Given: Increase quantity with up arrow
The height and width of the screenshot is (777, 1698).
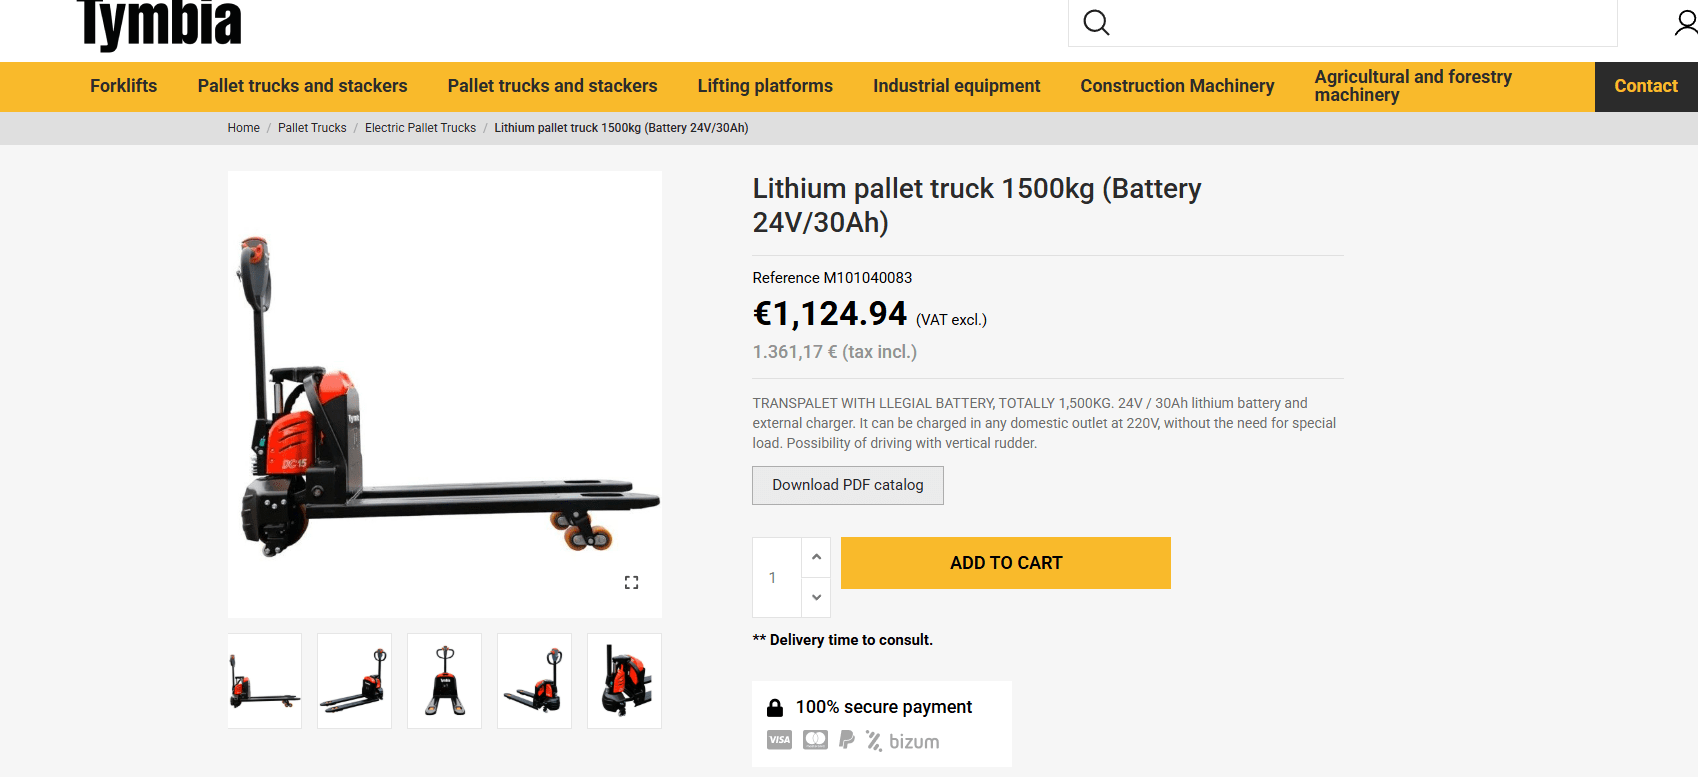Looking at the screenshot, I should (816, 557).
